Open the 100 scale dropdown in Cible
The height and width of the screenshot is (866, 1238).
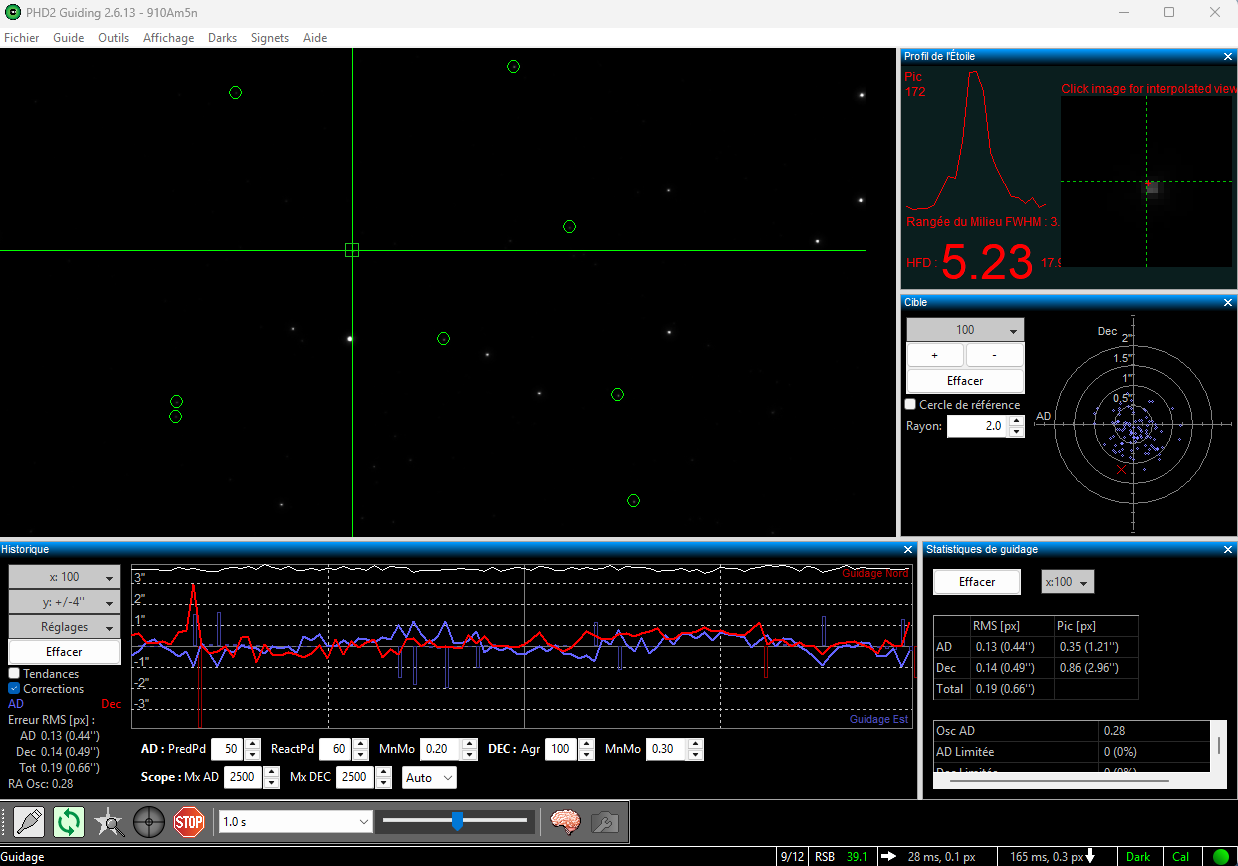(x=965, y=330)
